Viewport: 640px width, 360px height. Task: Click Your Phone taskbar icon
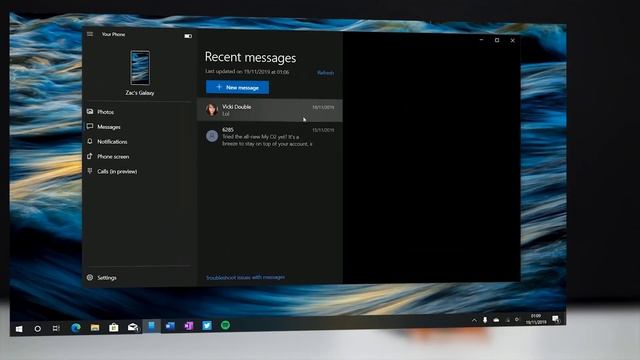pyautogui.click(x=151, y=326)
